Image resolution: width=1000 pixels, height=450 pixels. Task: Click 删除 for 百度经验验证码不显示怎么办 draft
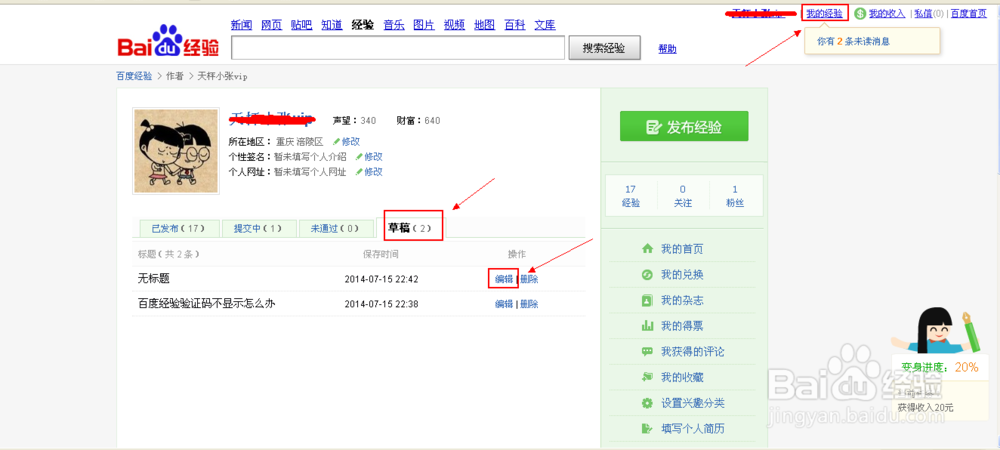(529, 304)
